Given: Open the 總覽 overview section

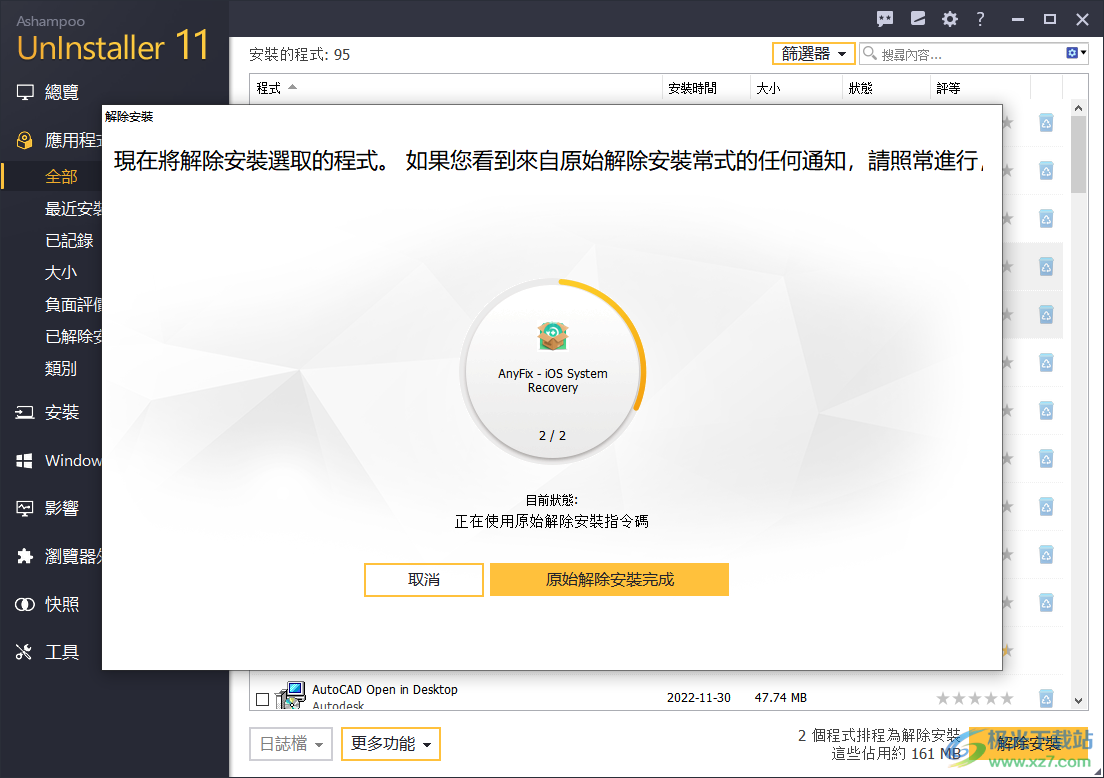Looking at the screenshot, I should pyautogui.click(x=61, y=92).
